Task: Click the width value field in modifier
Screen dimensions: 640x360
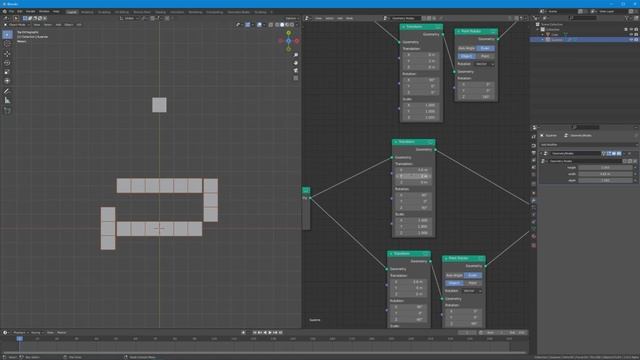Action: (x=606, y=174)
